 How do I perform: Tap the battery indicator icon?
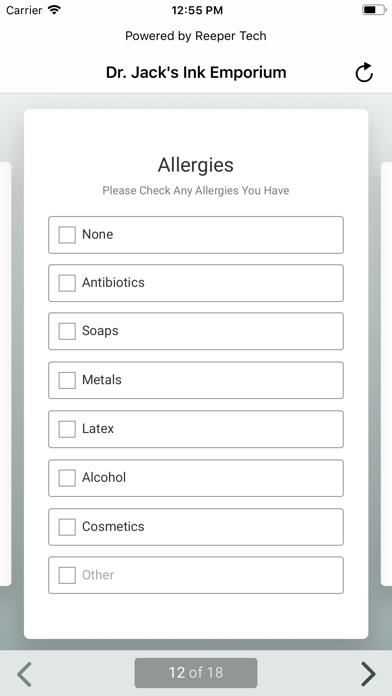point(374,10)
